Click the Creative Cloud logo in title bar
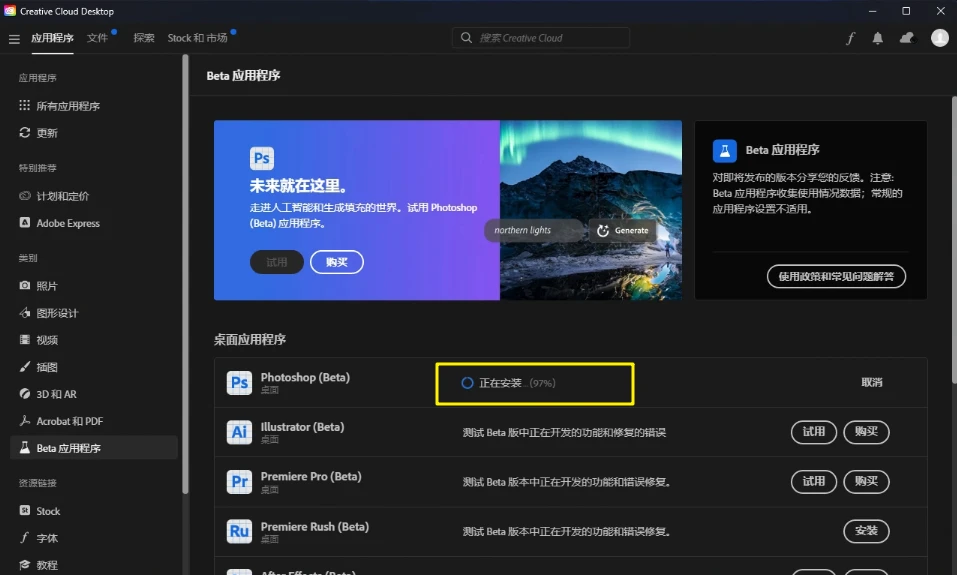This screenshot has height=575, width=957. [x=10, y=11]
